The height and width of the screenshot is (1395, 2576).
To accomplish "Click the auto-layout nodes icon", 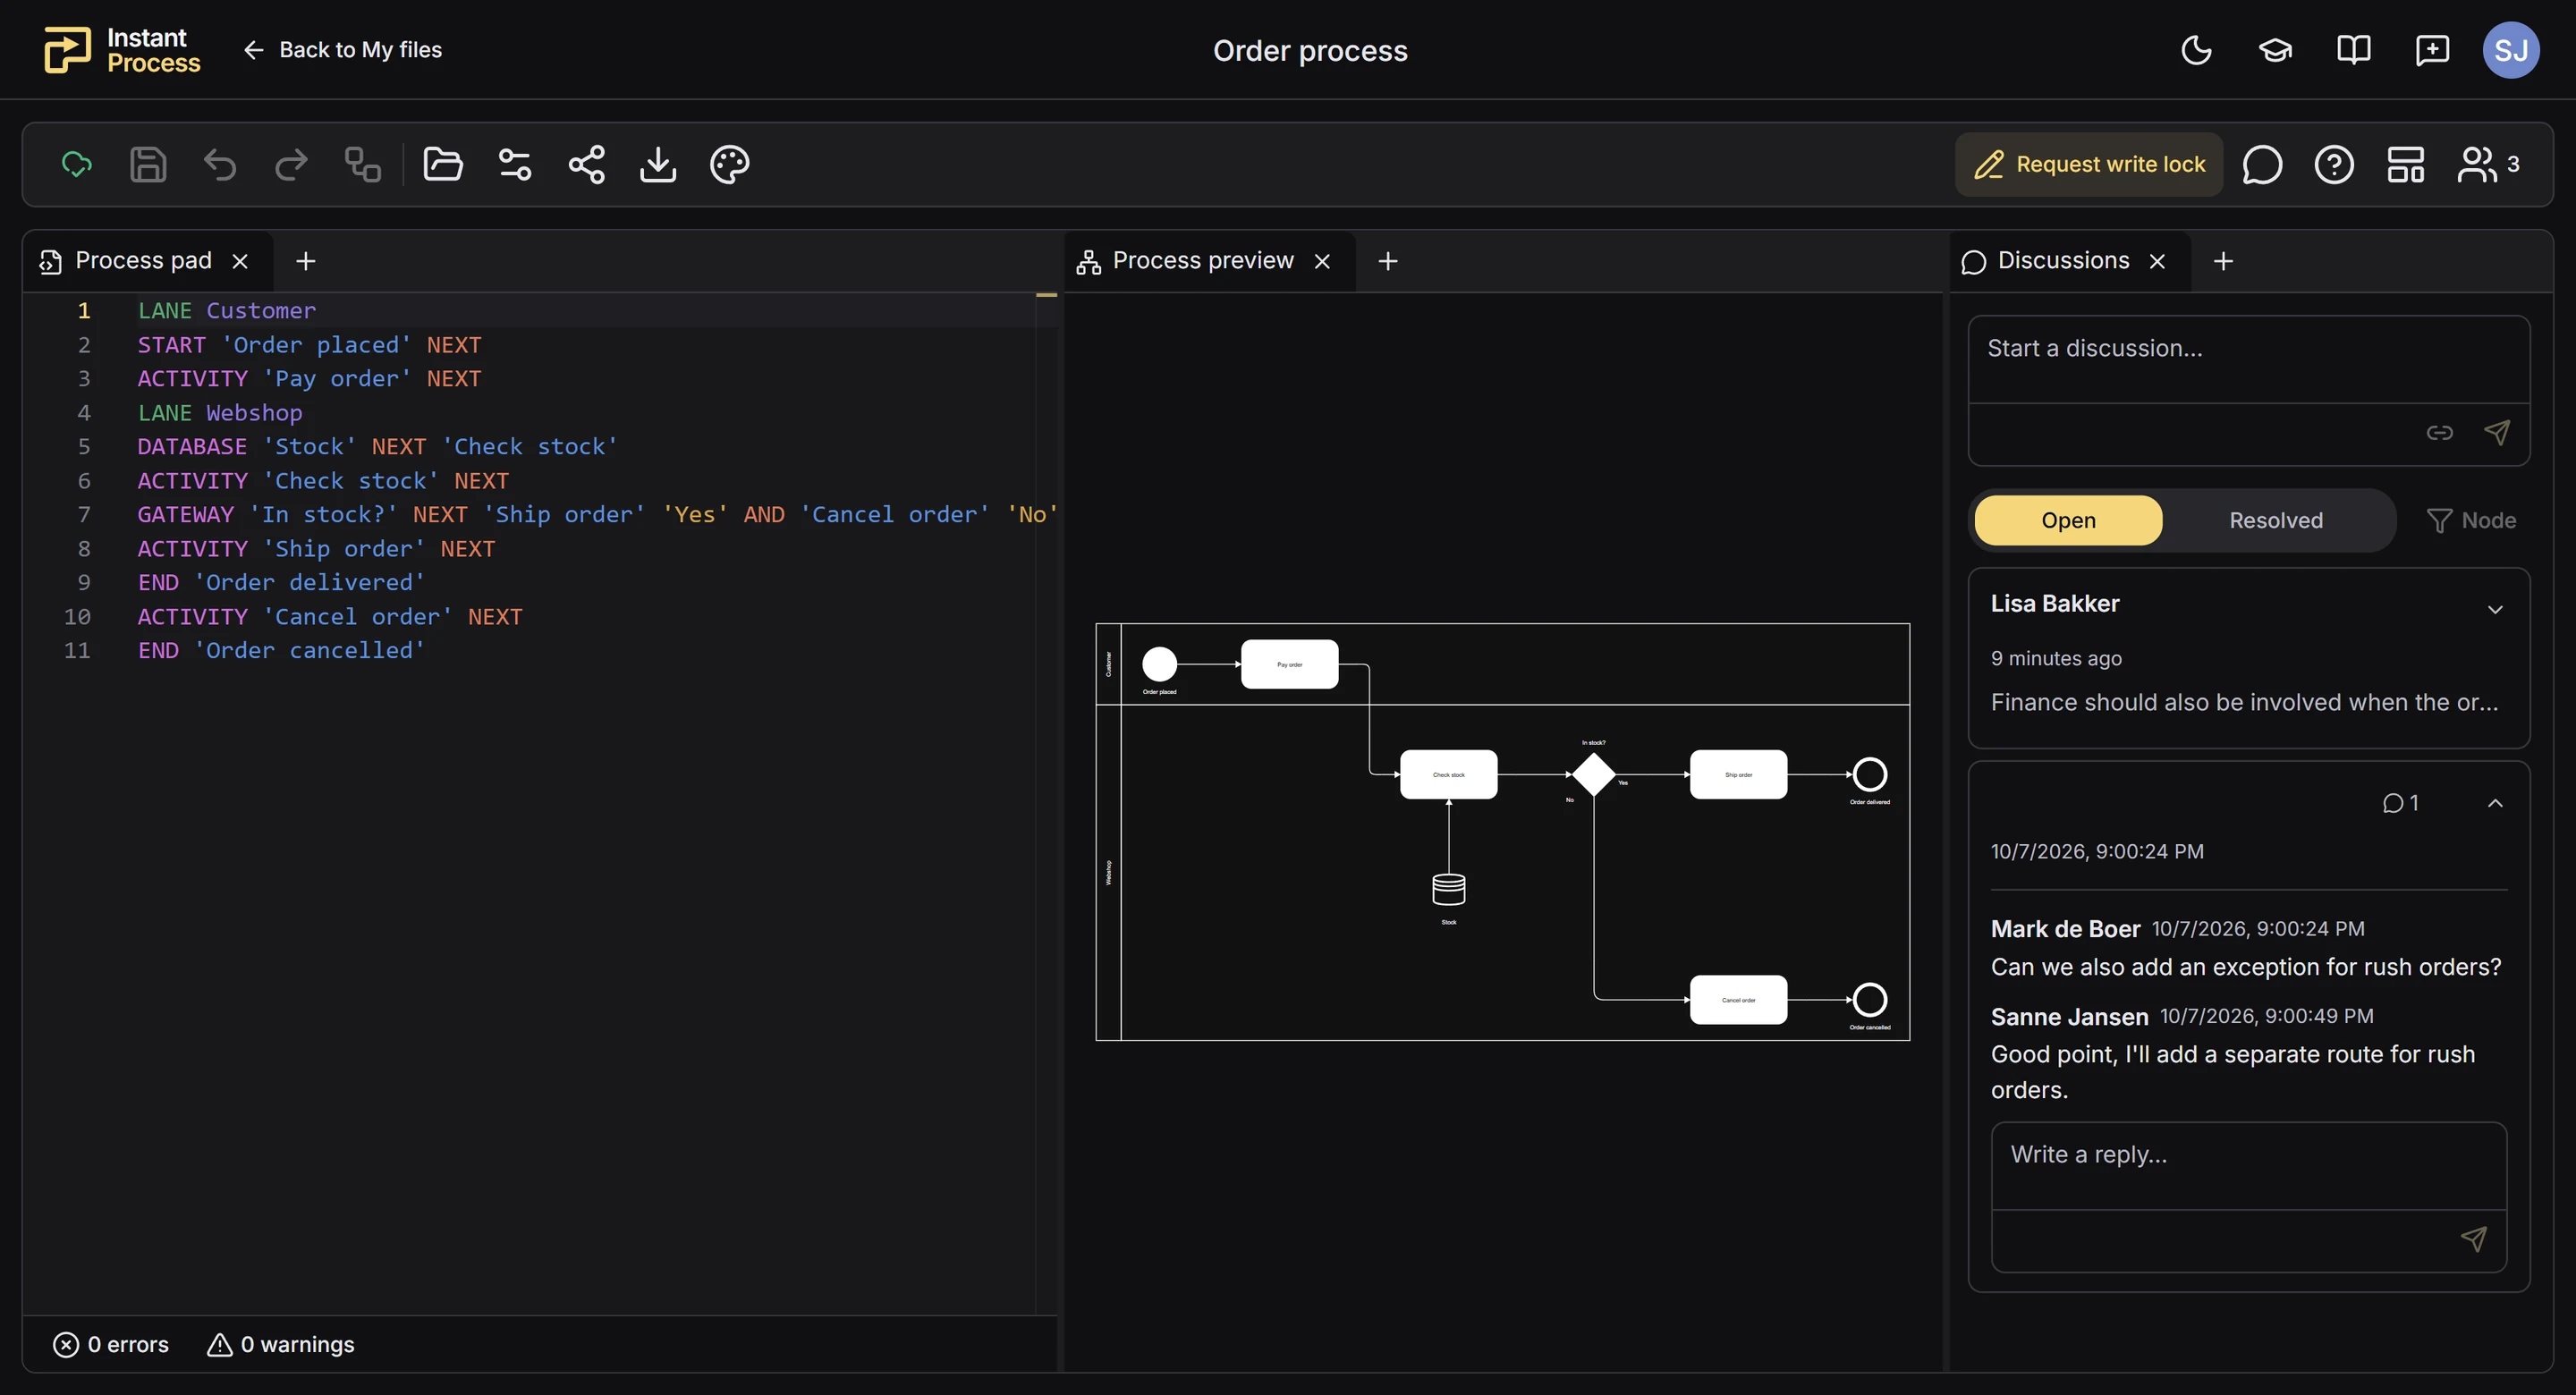I will [x=363, y=164].
